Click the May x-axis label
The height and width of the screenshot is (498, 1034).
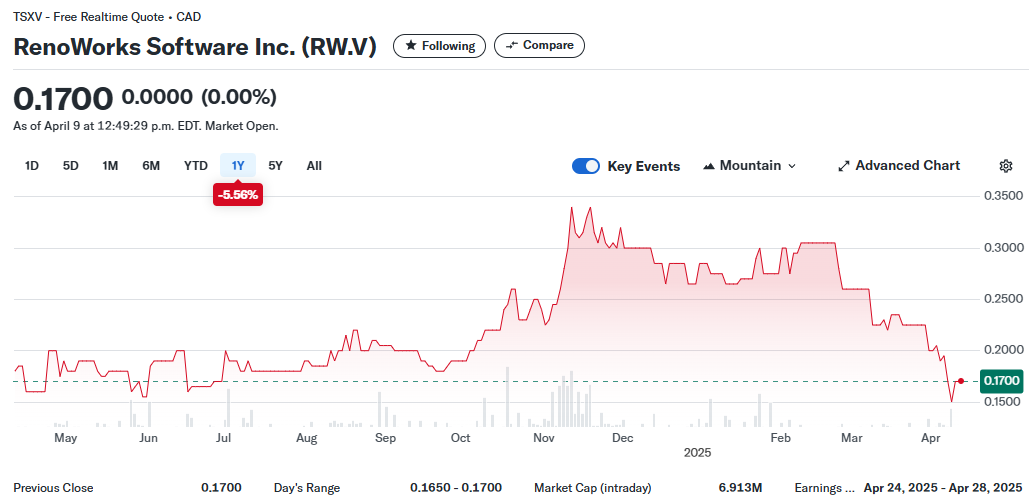65,438
